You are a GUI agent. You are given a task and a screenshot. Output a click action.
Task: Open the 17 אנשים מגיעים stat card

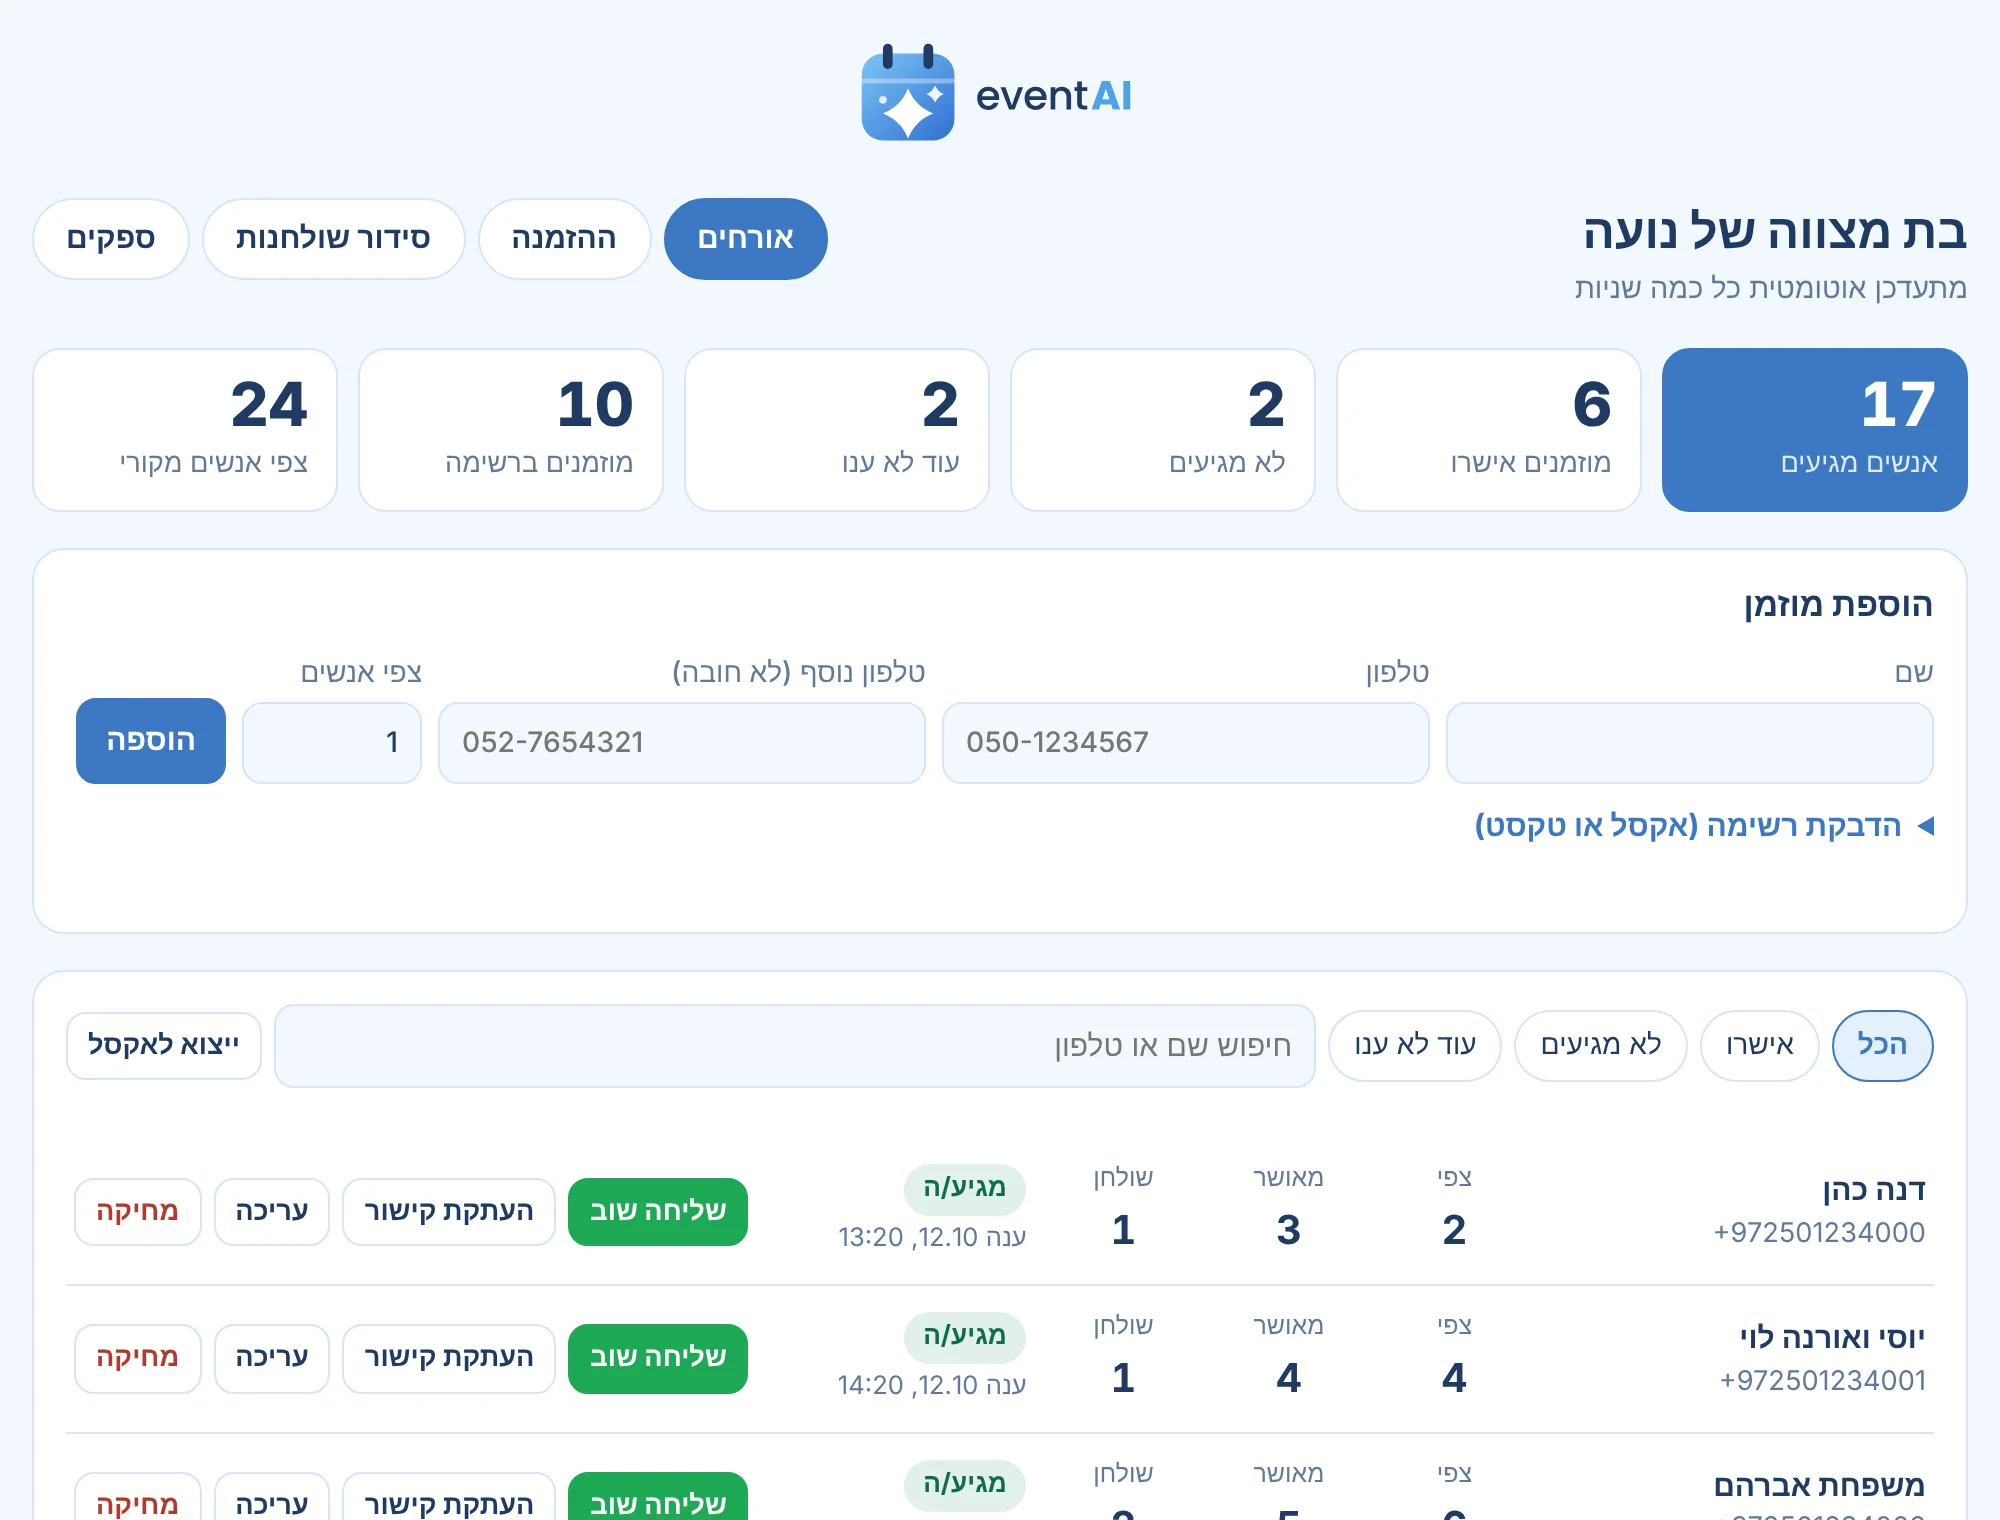point(1814,430)
